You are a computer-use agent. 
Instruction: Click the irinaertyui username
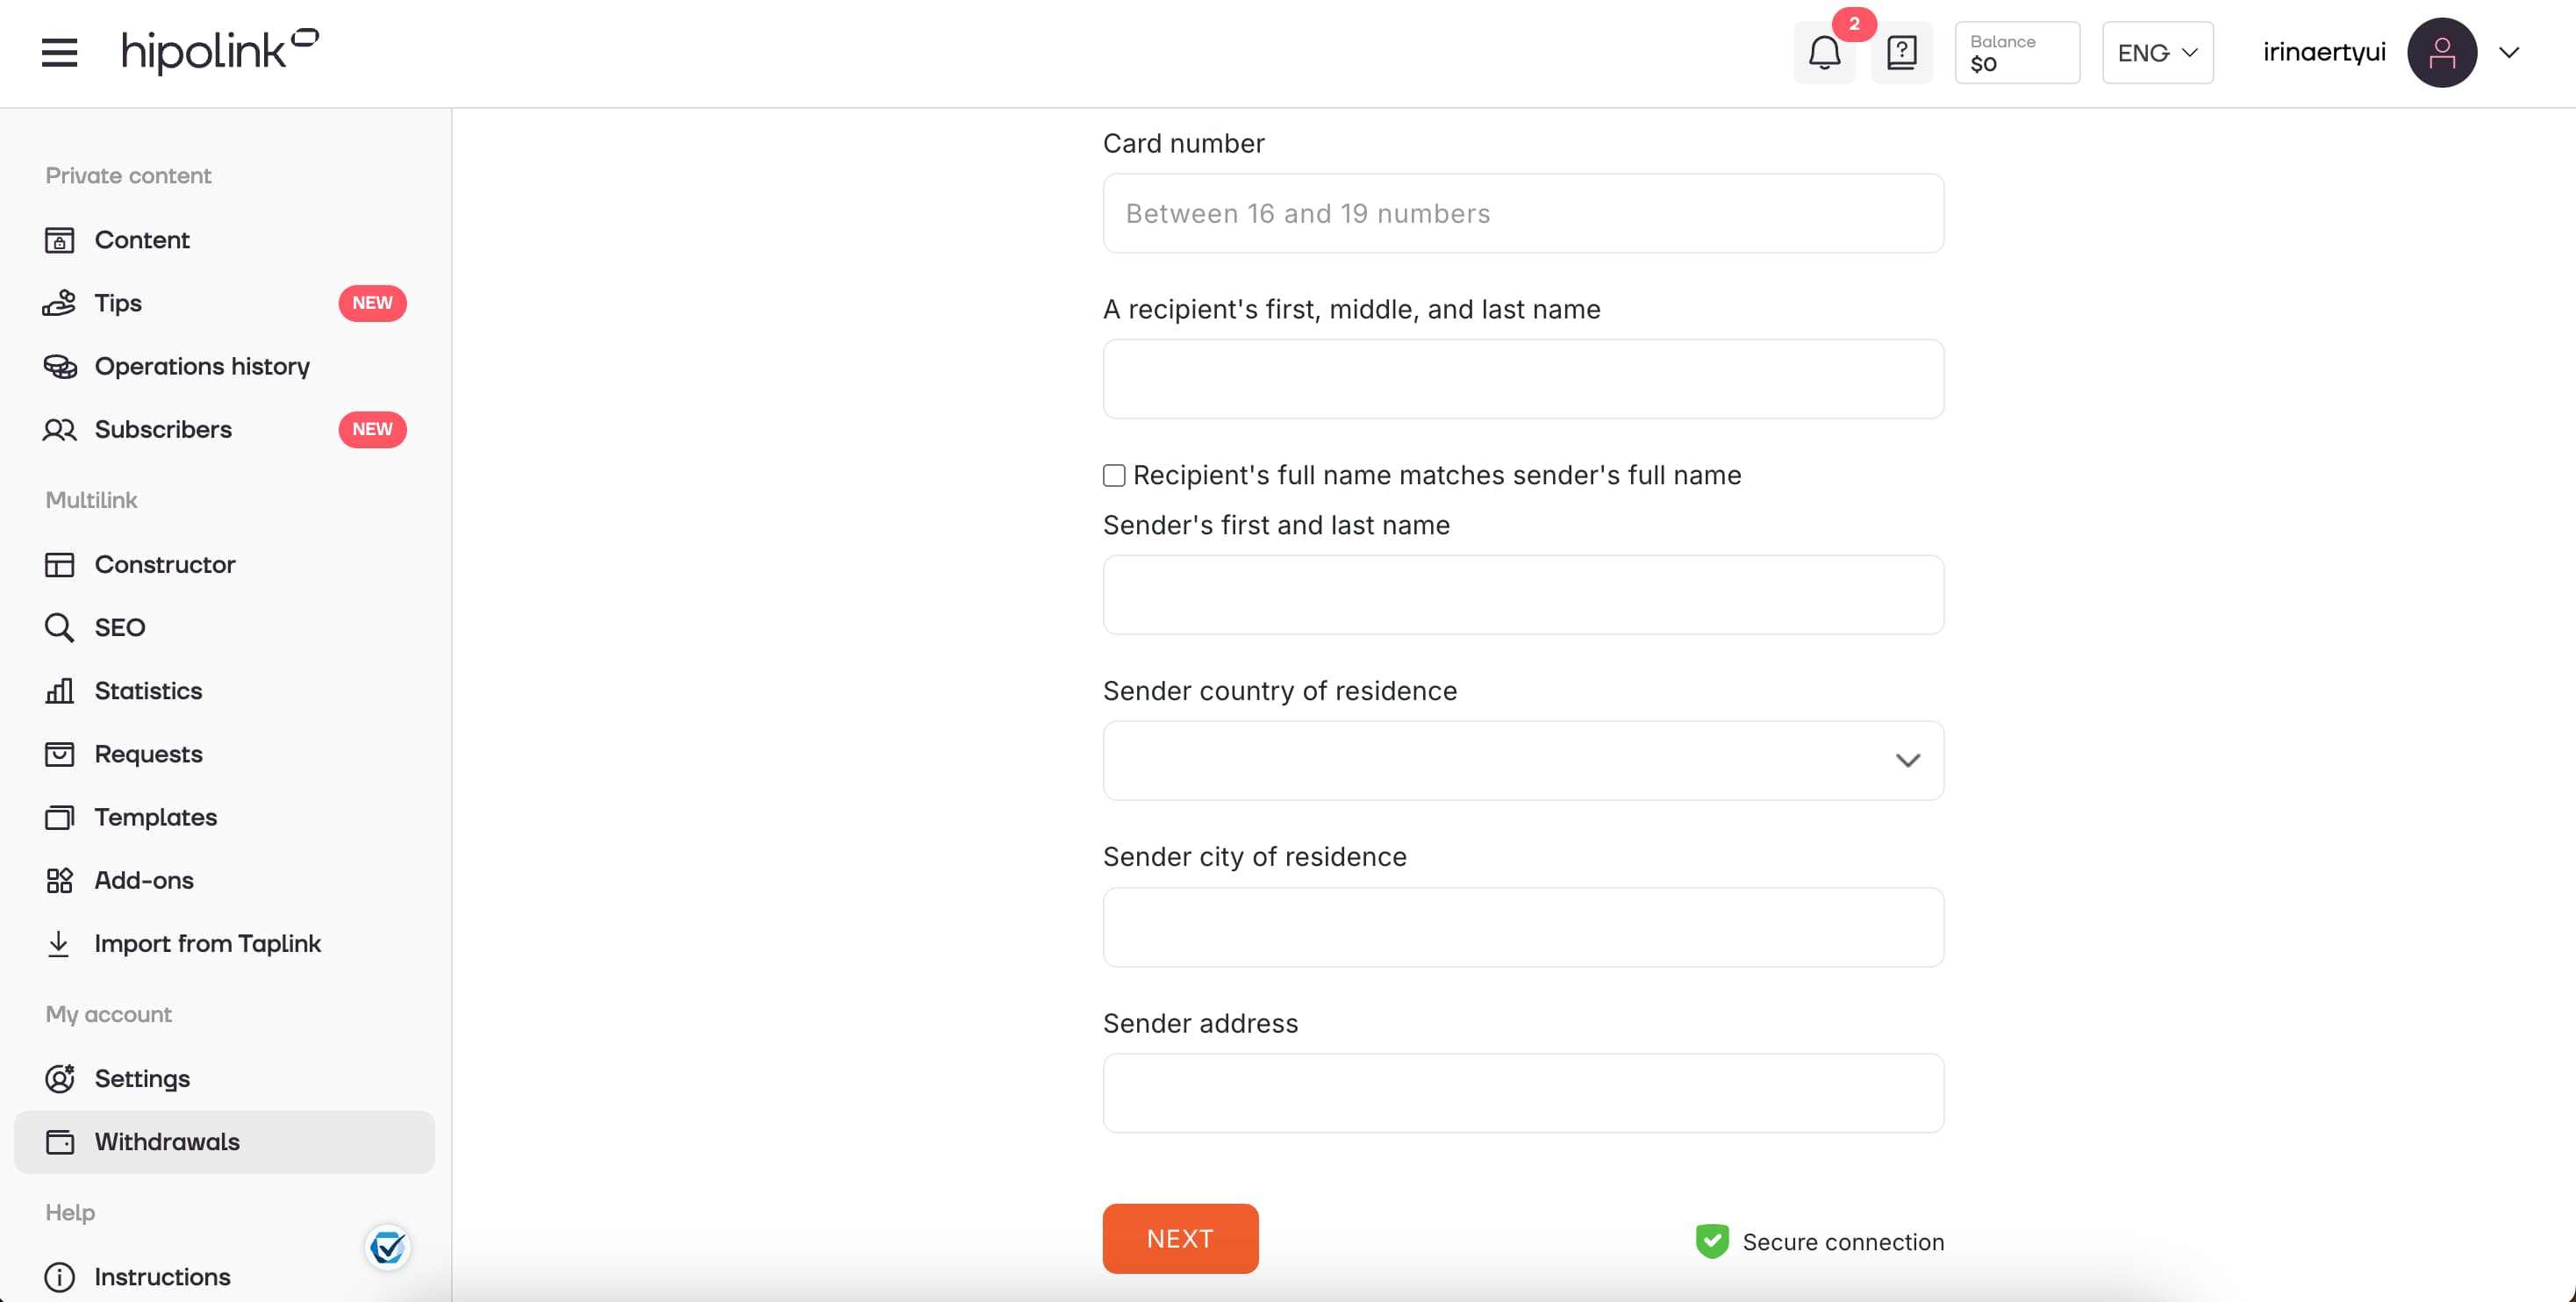click(2324, 52)
